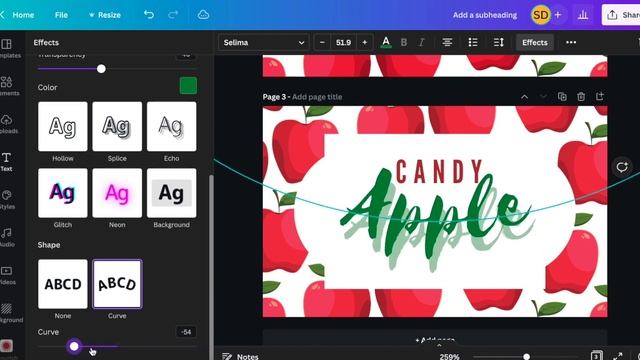The image size is (640, 360).
Task: Select the Neon text effect
Action: [117, 193]
